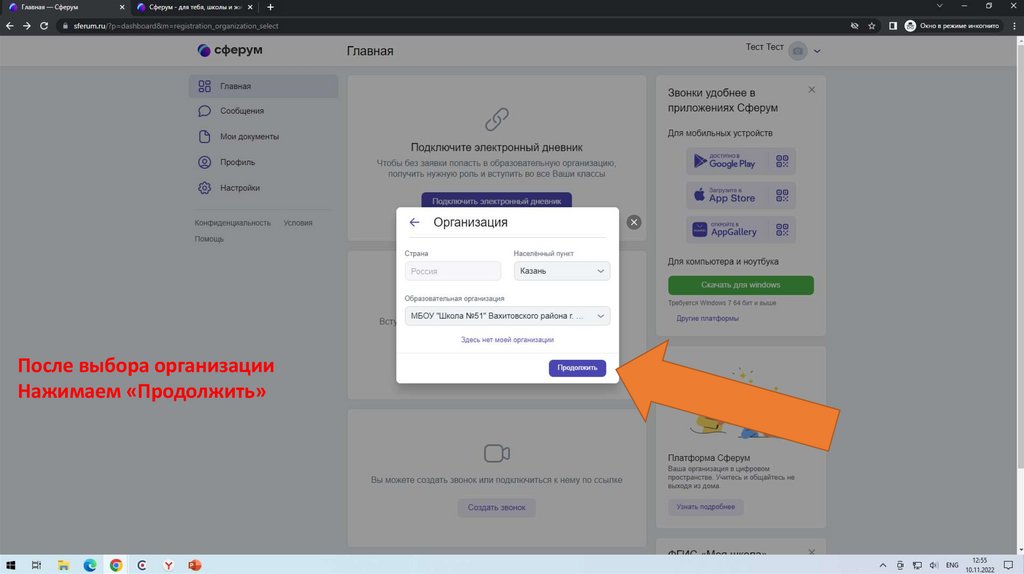Click the Продолжить button
Screen dimensions: 1024x574
[577, 368]
